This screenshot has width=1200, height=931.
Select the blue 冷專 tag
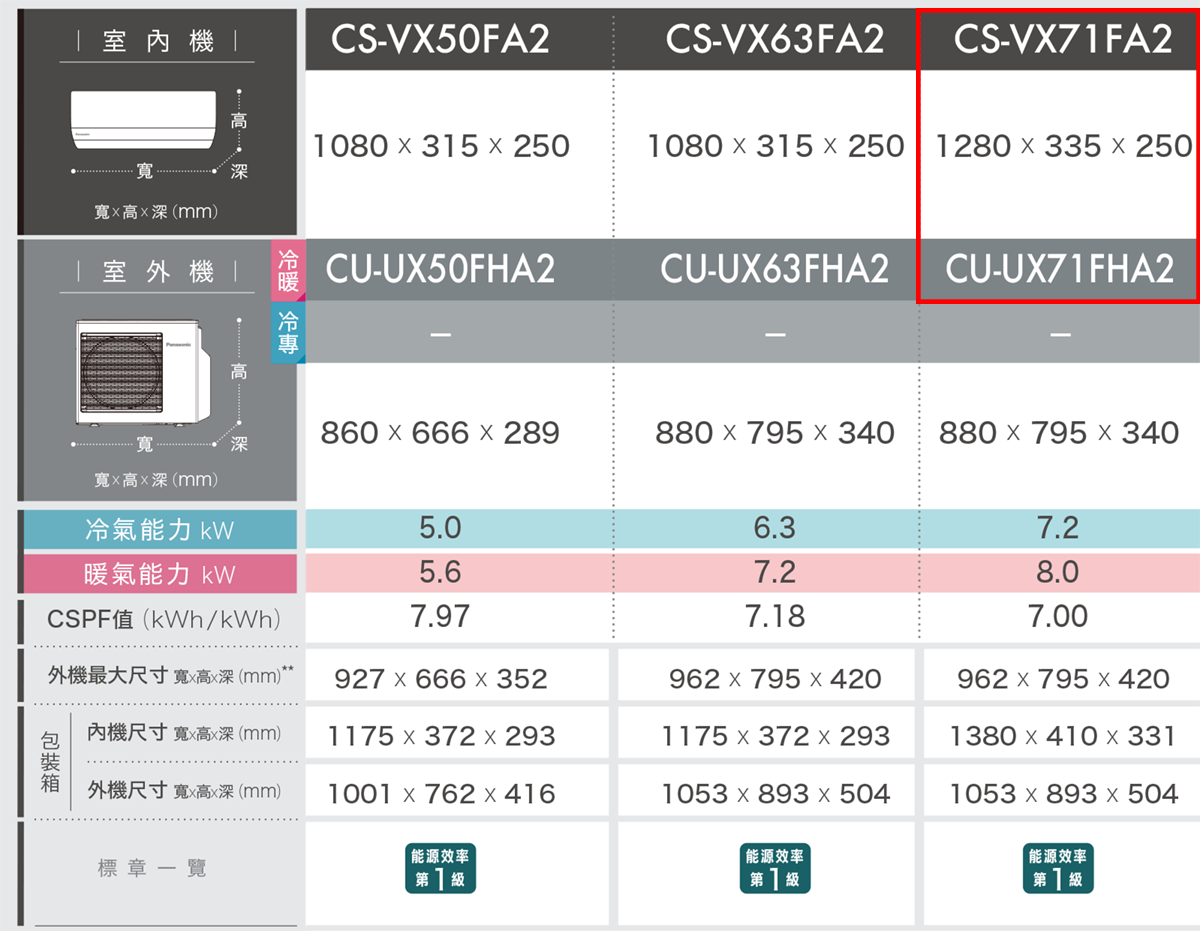[288, 333]
